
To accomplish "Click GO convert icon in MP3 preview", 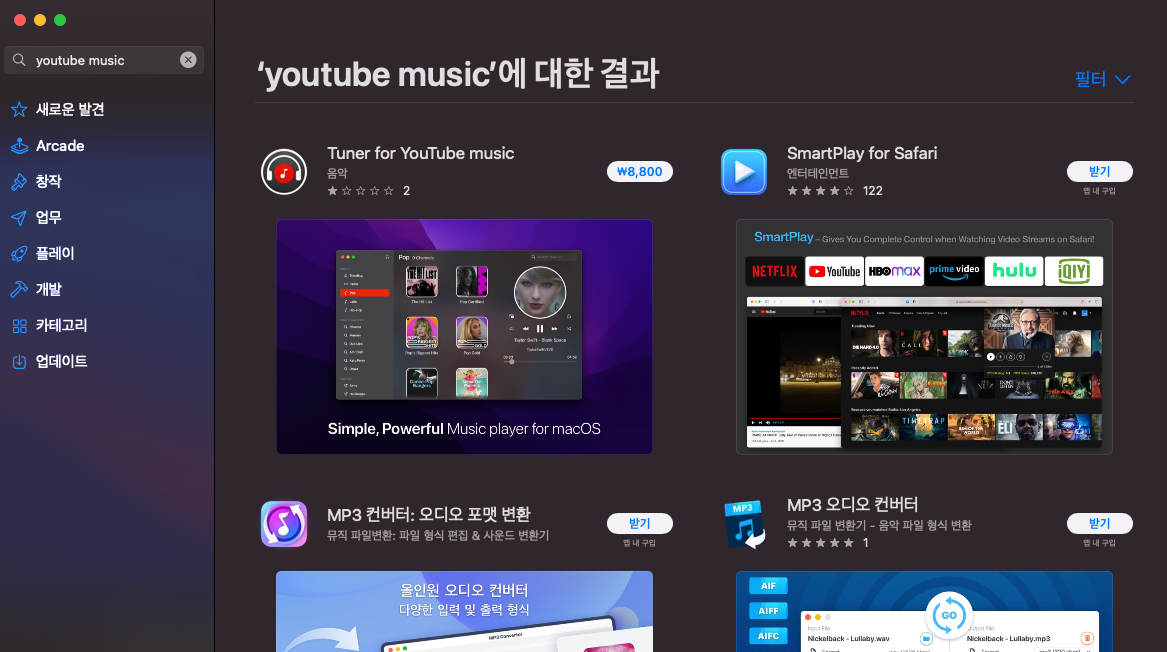I will point(948,616).
